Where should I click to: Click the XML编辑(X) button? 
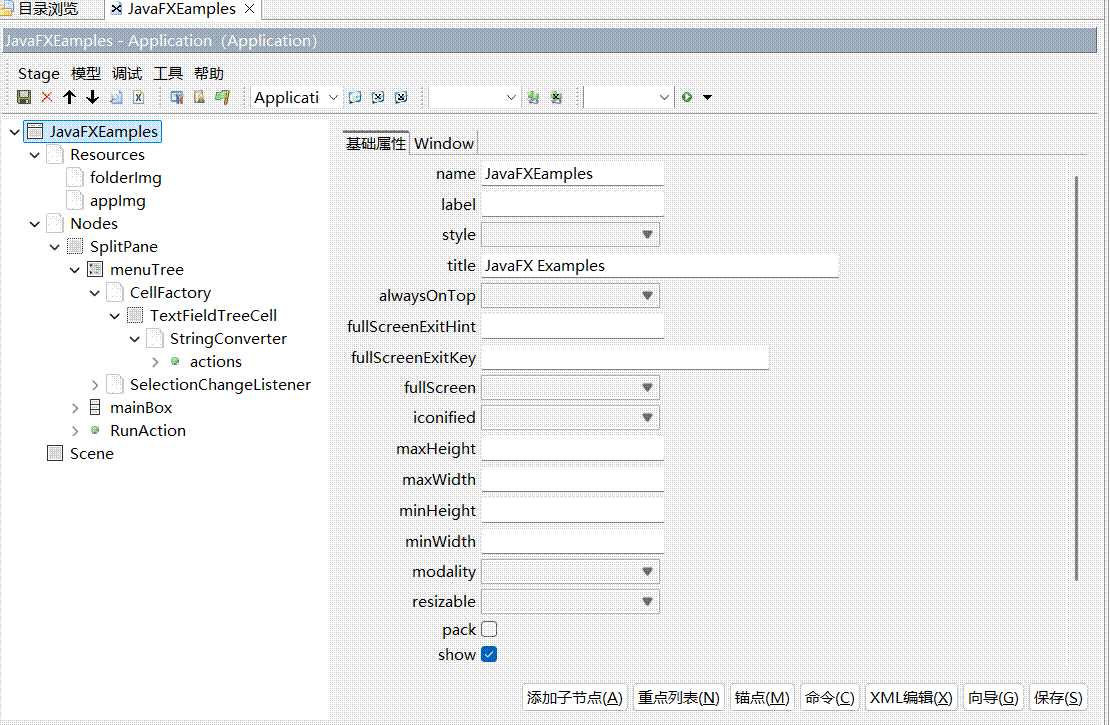(911, 697)
